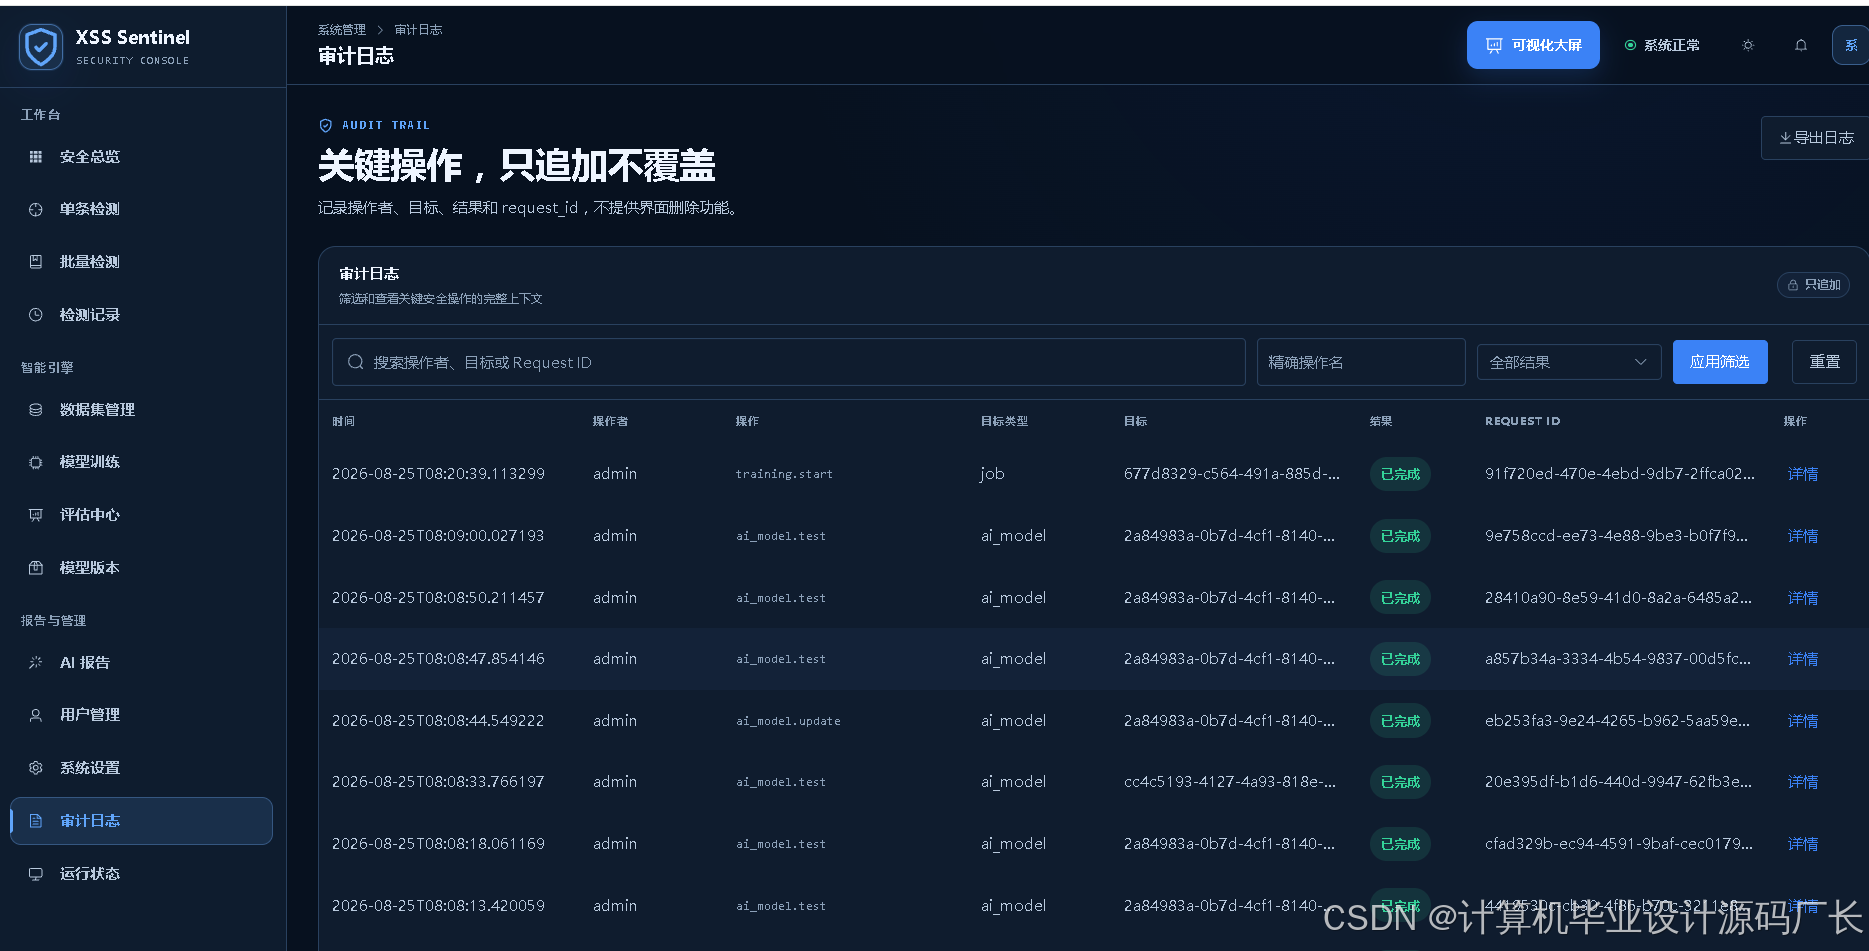Viewport: 1869px width, 951px height.
Task: Open 详情 for ai_model.update row
Action: (x=1803, y=721)
